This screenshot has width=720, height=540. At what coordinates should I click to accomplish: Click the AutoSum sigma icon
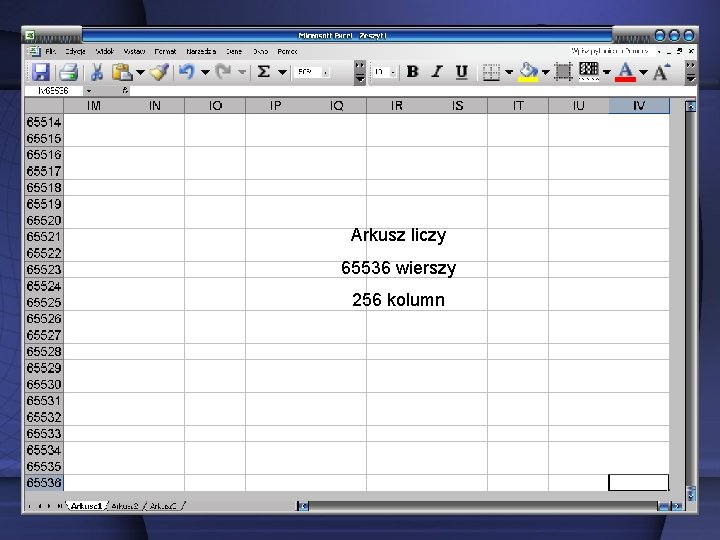pyautogui.click(x=264, y=72)
